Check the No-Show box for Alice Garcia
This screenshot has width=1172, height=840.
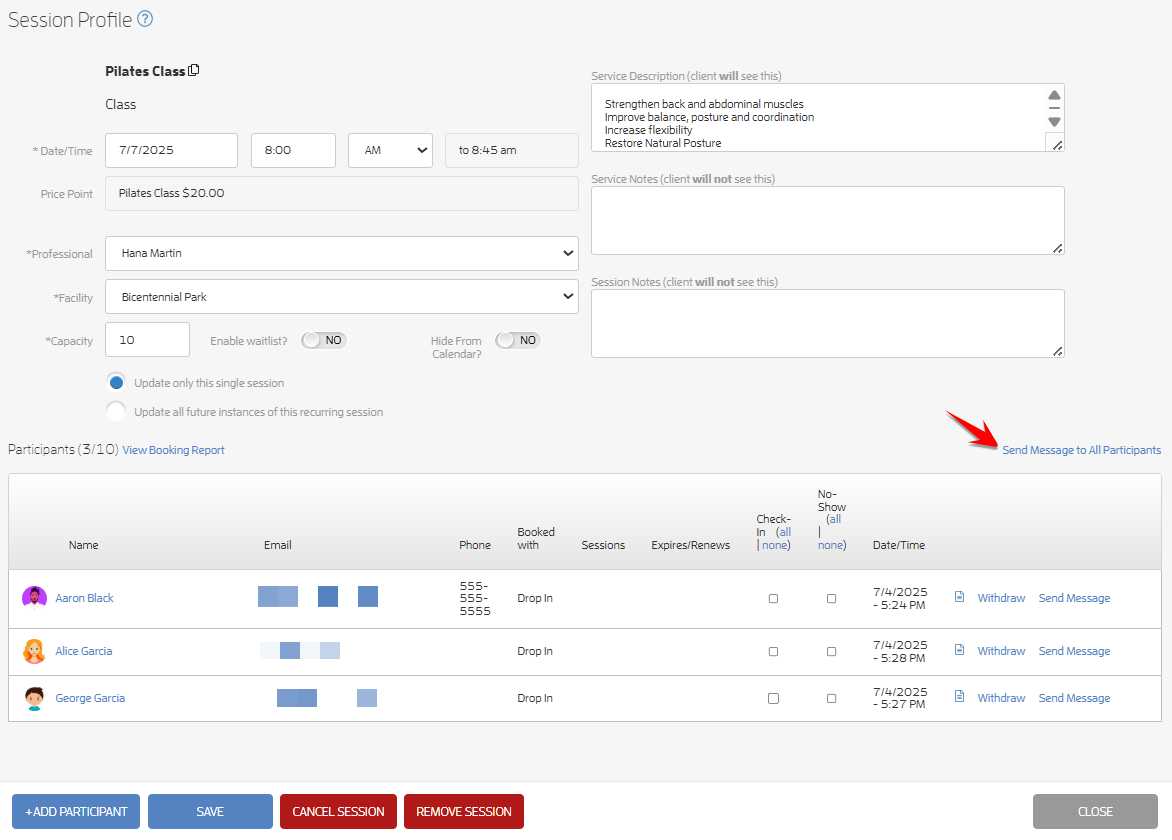pos(831,652)
